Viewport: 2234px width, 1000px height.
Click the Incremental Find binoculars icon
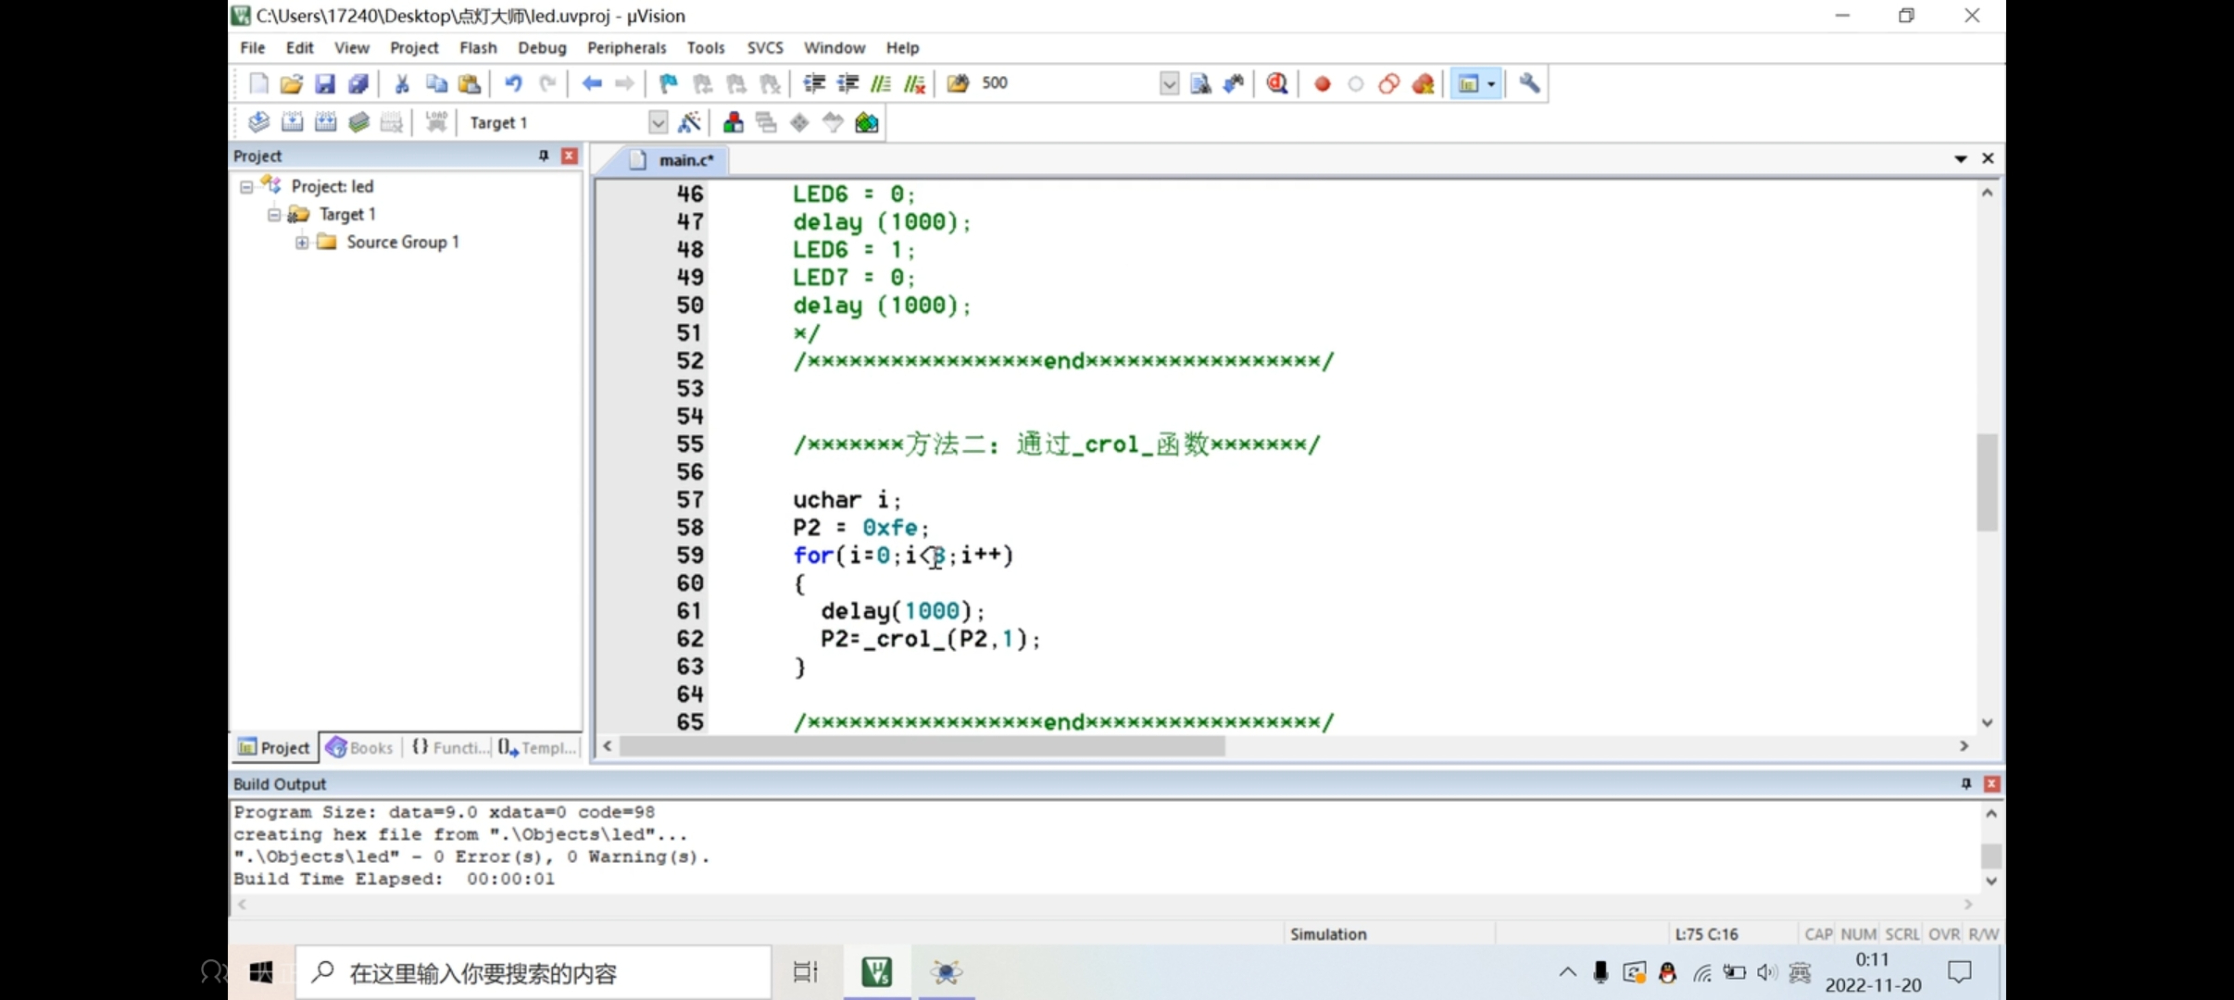(1234, 83)
